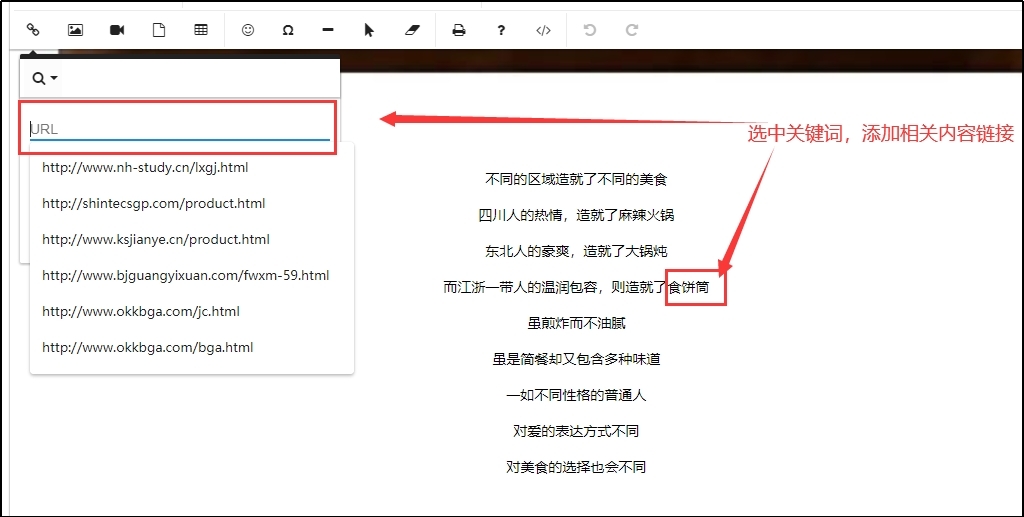Viewport: 1024px width, 517px height.
Task: Expand the link search dropdown
Action: click(x=45, y=78)
